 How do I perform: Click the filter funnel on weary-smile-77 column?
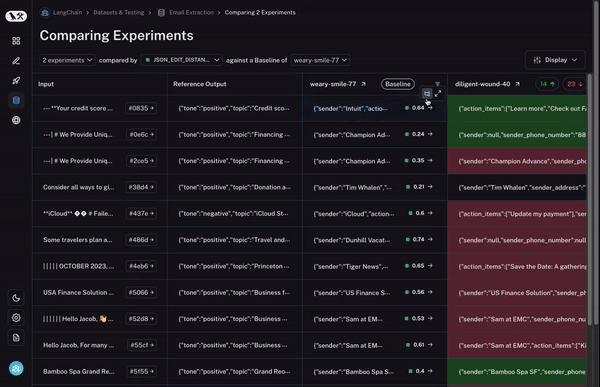pos(437,84)
